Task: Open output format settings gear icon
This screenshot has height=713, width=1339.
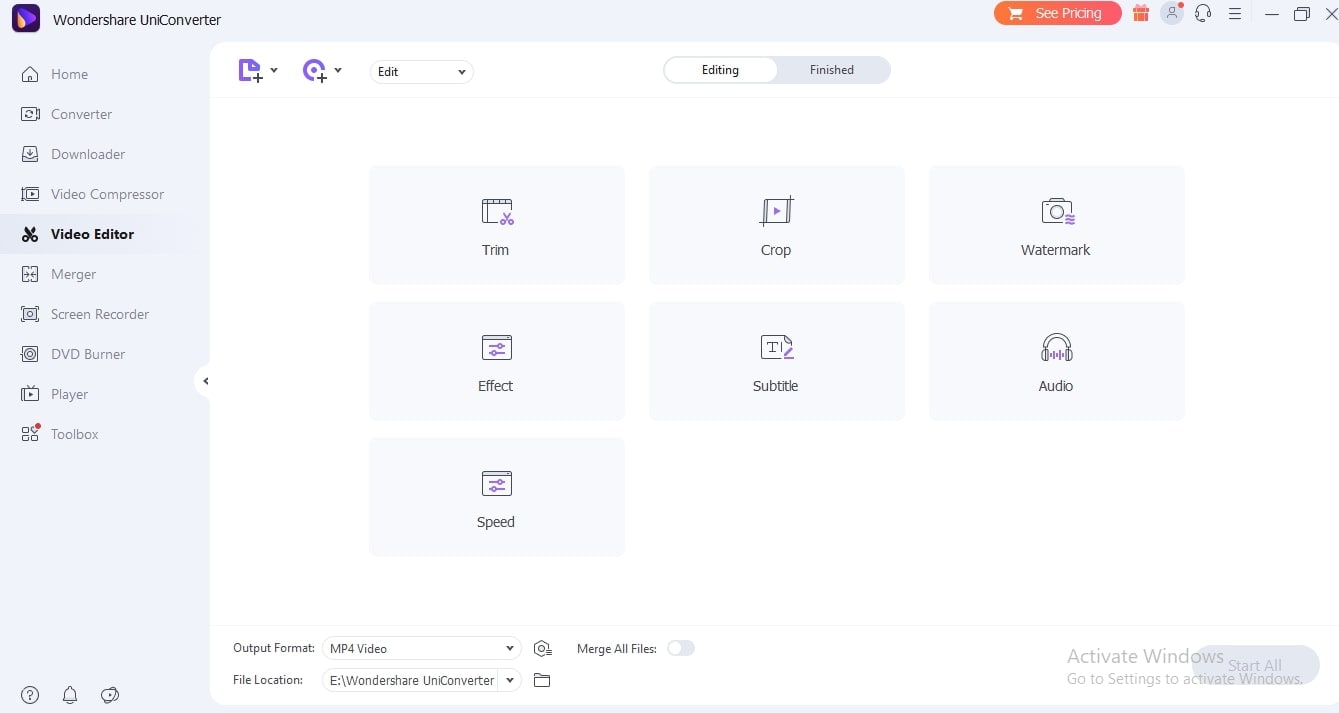Action: tap(543, 649)
